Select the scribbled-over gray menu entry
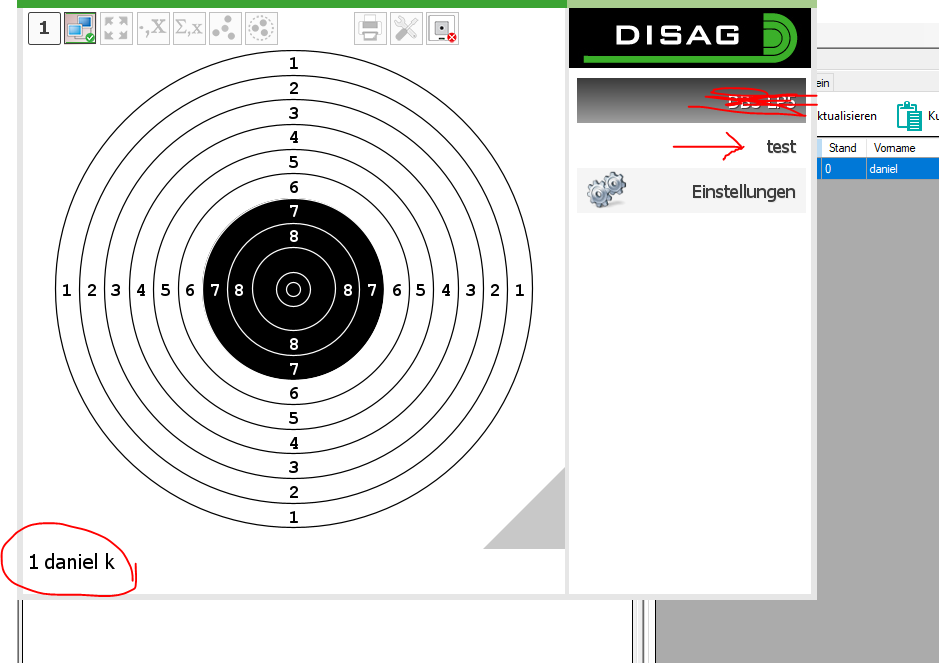This screenshot has width=939, height=663. point(691,101)
